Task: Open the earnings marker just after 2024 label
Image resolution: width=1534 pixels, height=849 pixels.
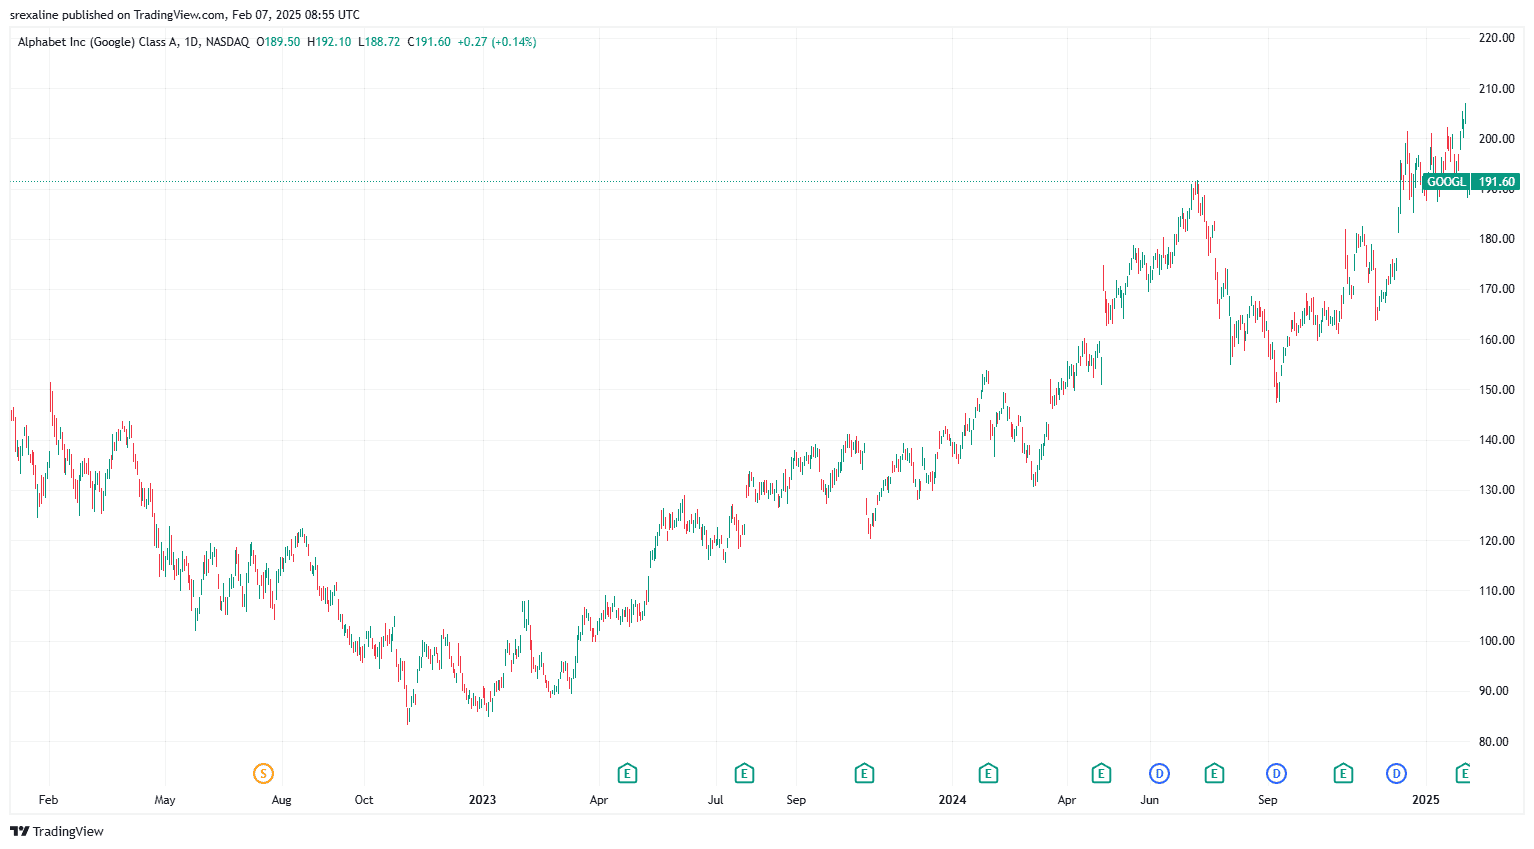Action: [988, 773]
